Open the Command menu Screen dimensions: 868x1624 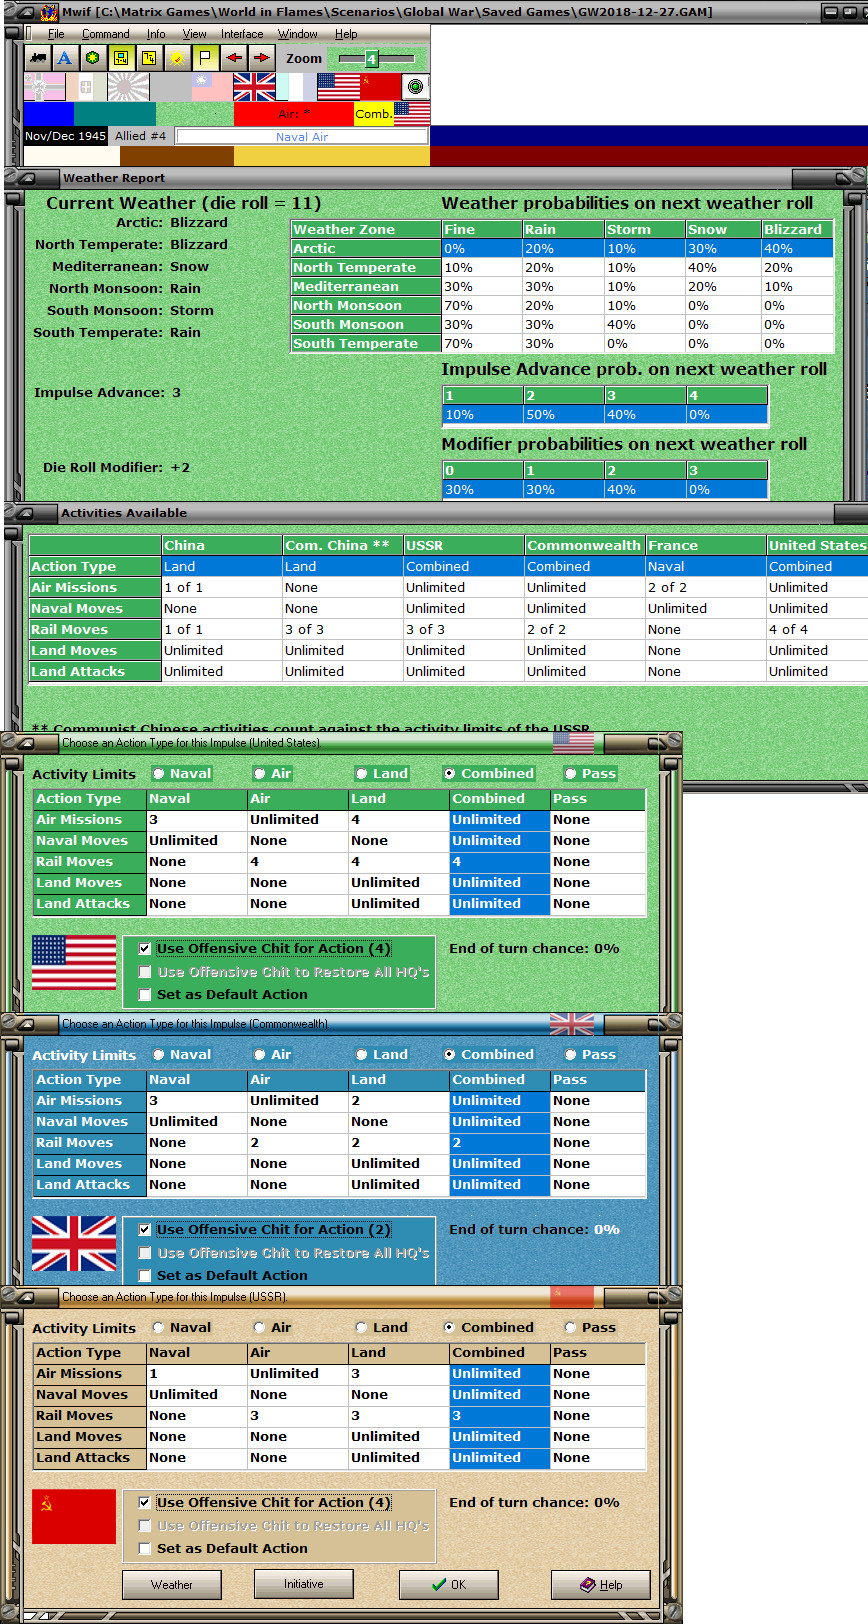pos(106,34)
